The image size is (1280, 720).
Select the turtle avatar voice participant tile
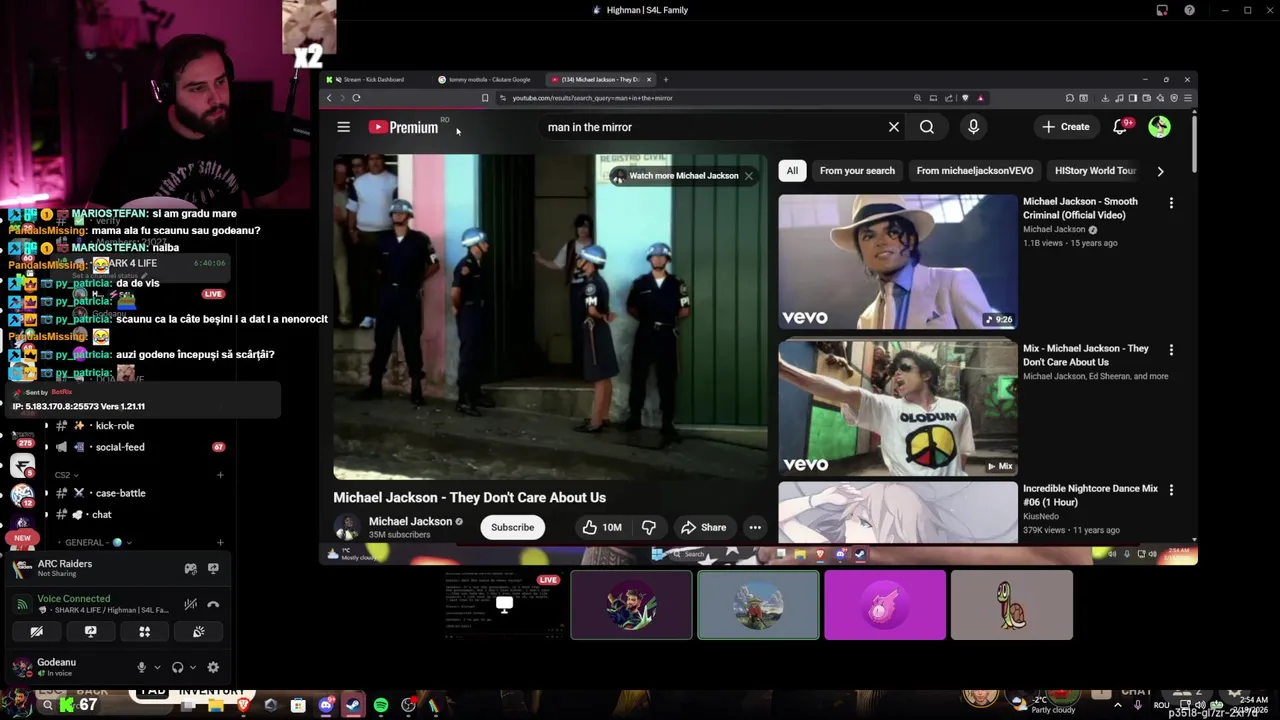click(1011, 605)
